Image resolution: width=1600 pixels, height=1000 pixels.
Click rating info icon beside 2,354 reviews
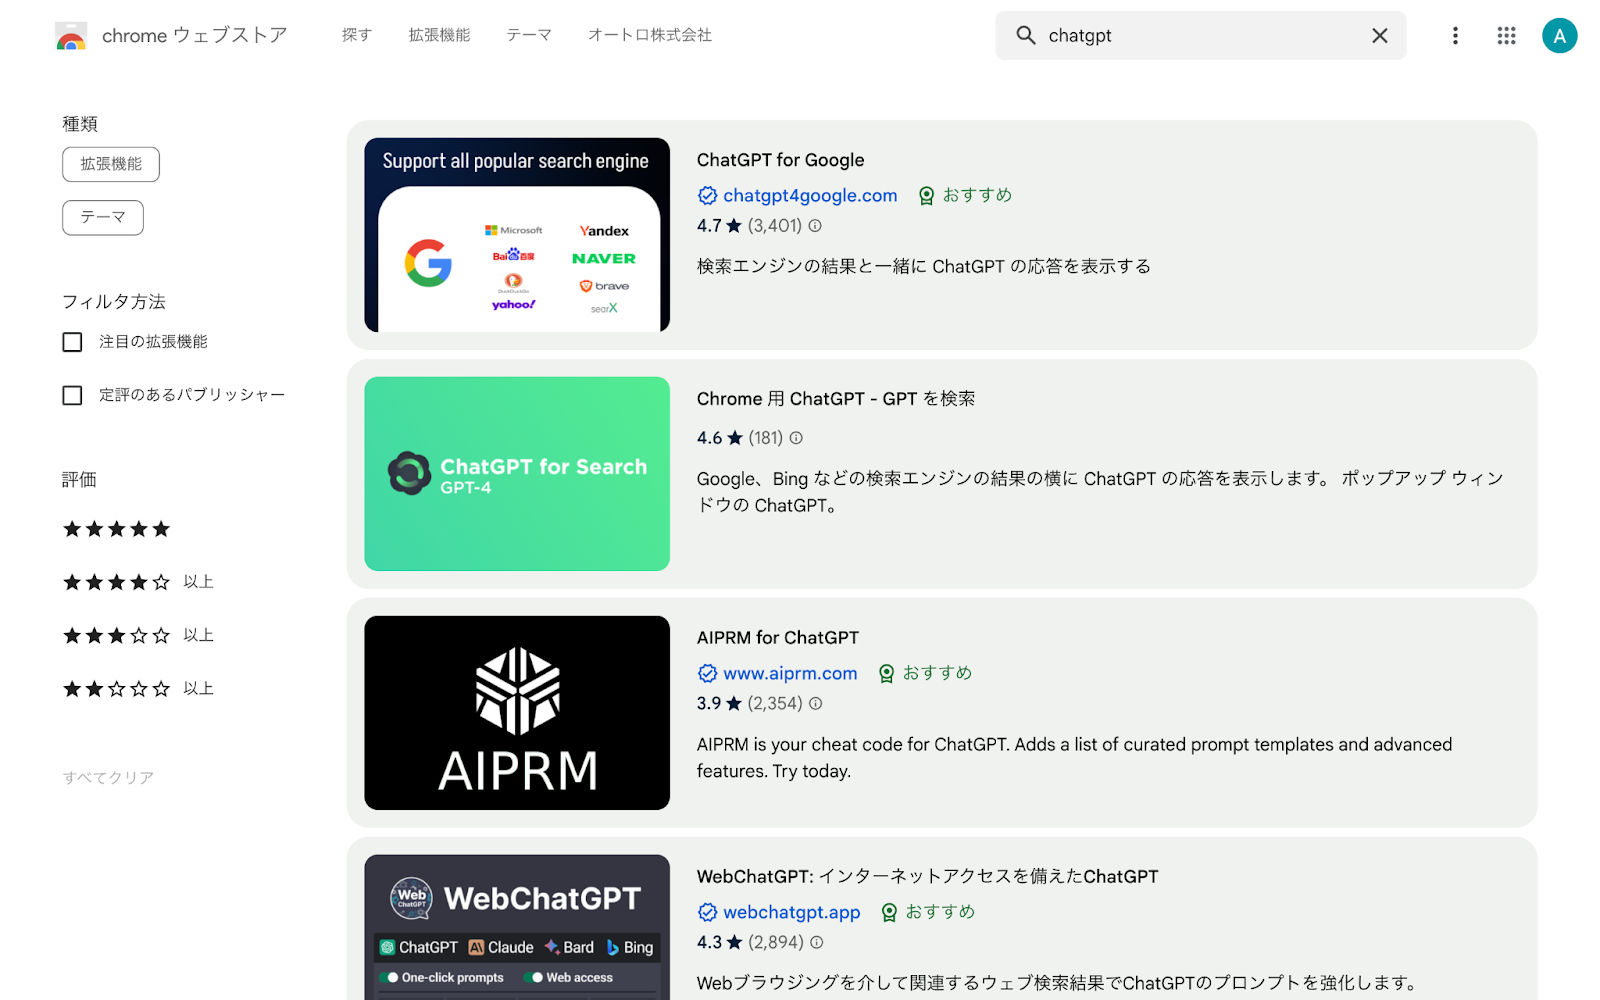click(815, 704)
